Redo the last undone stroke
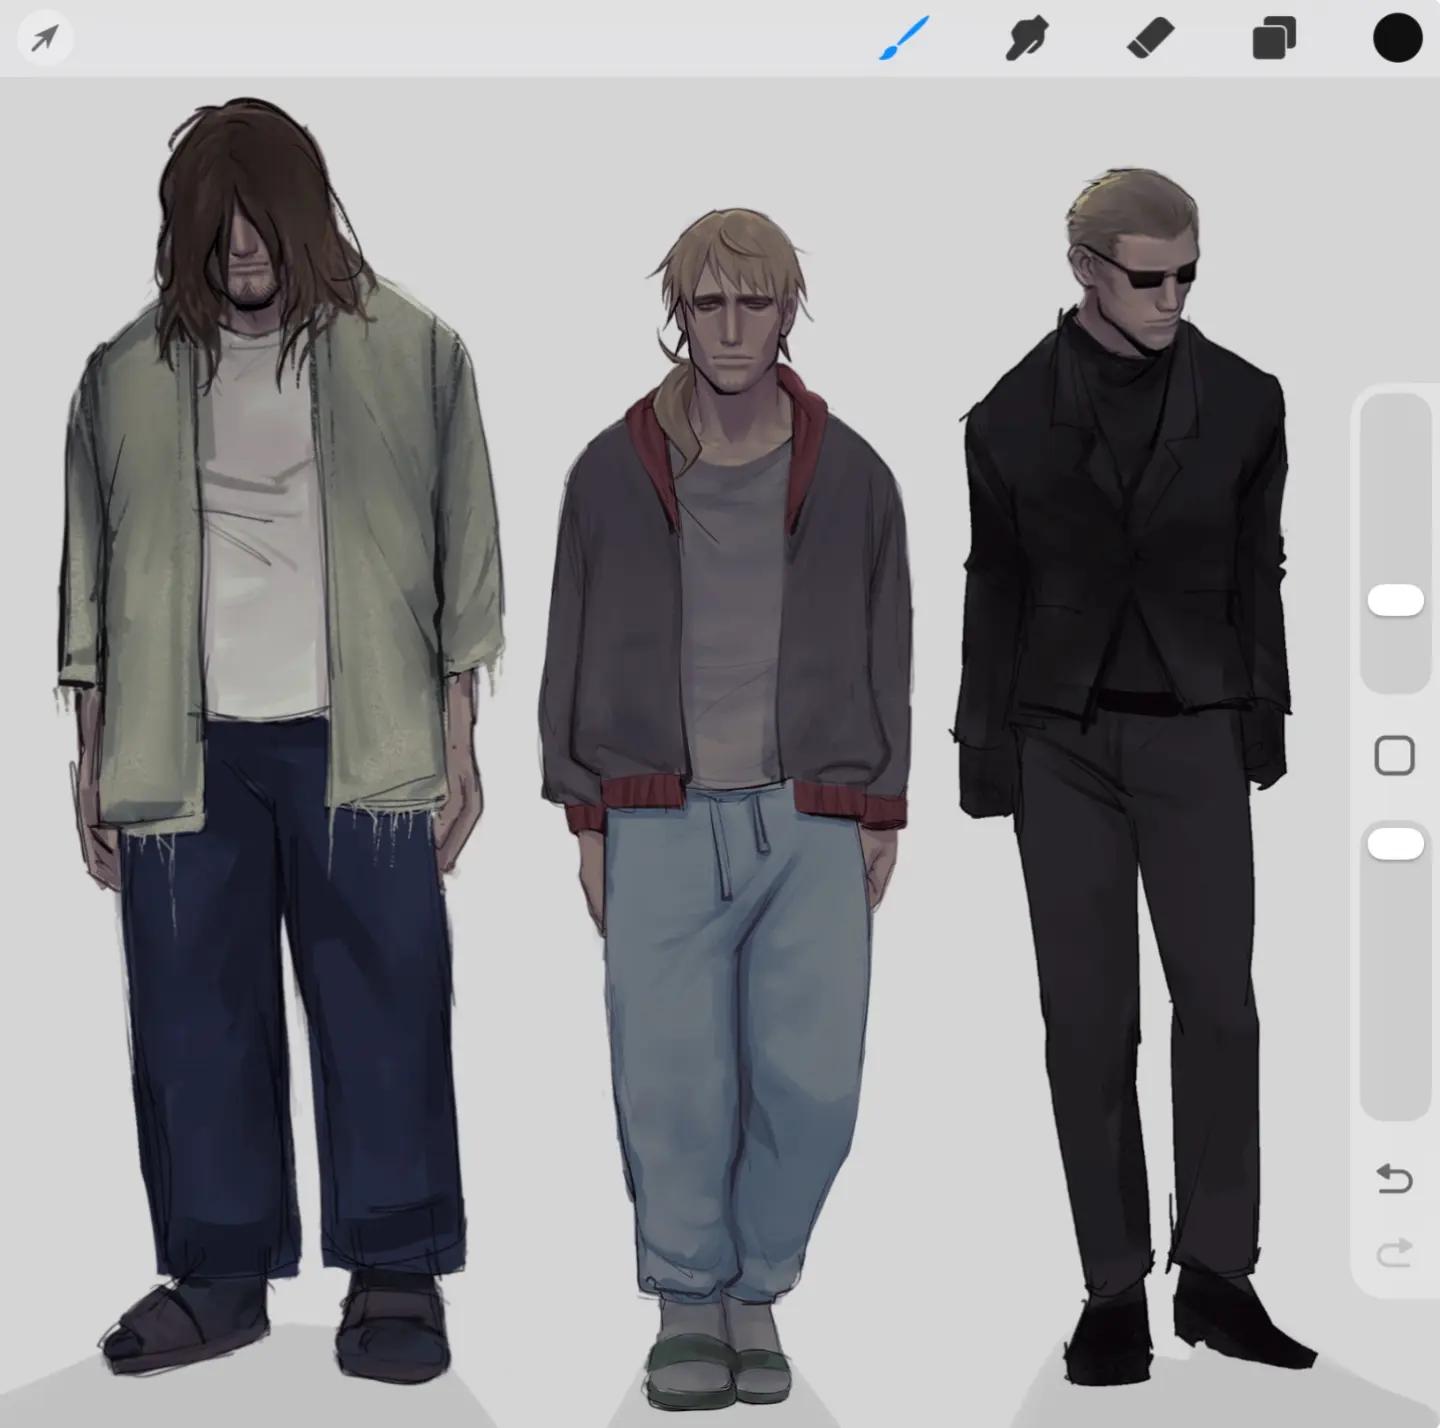The image size is (1440, 1428). [x=1395, y=1252]
